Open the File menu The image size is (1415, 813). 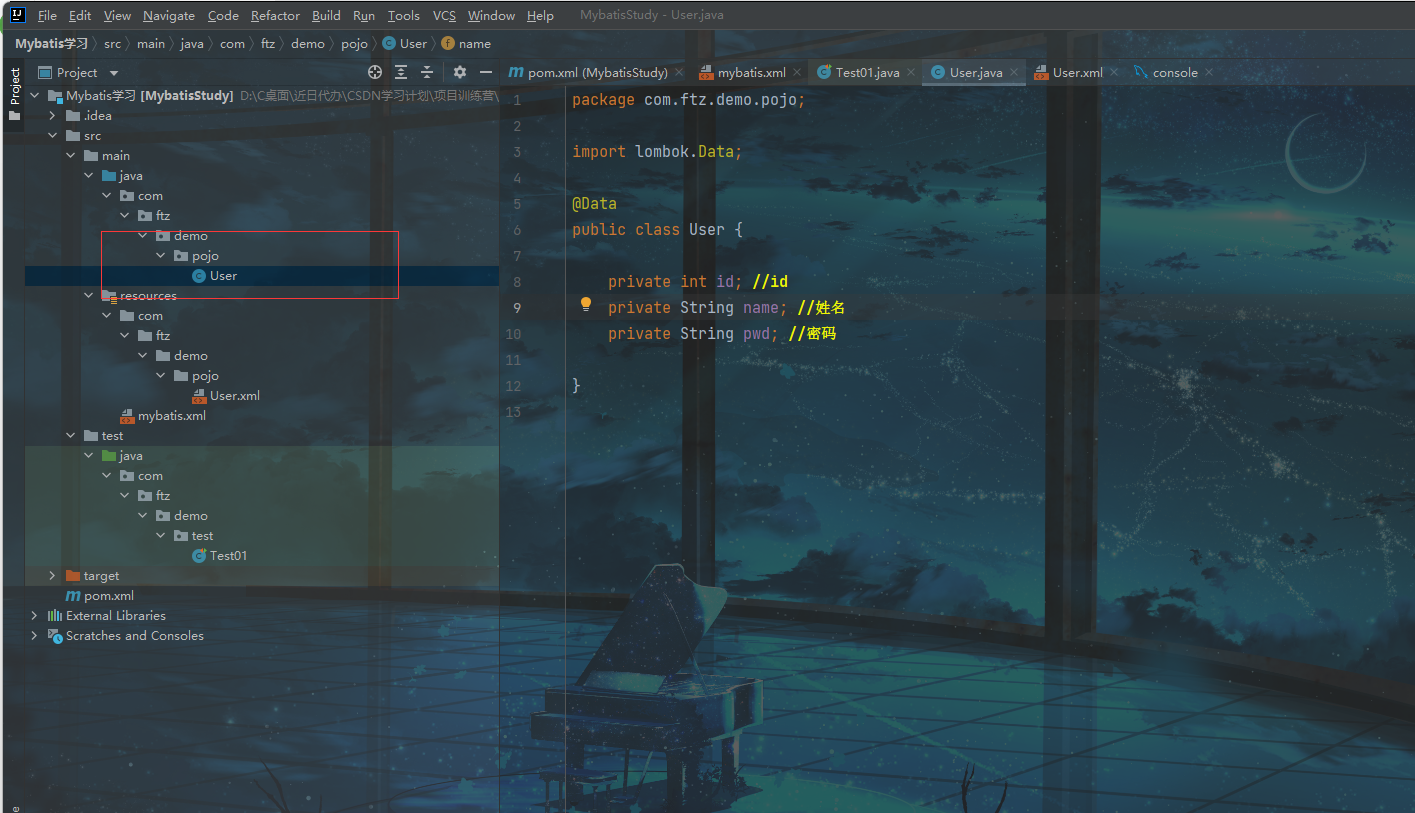(x=47, y=15)
